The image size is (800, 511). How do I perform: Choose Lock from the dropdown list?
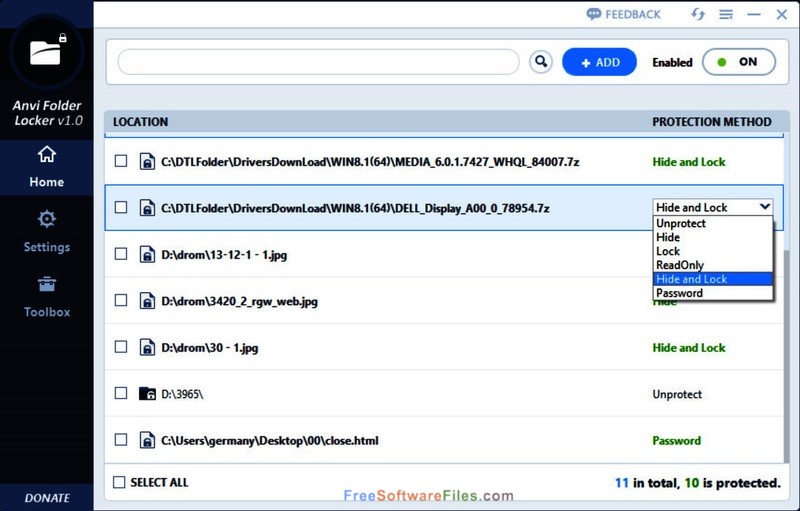coord(713,251)
